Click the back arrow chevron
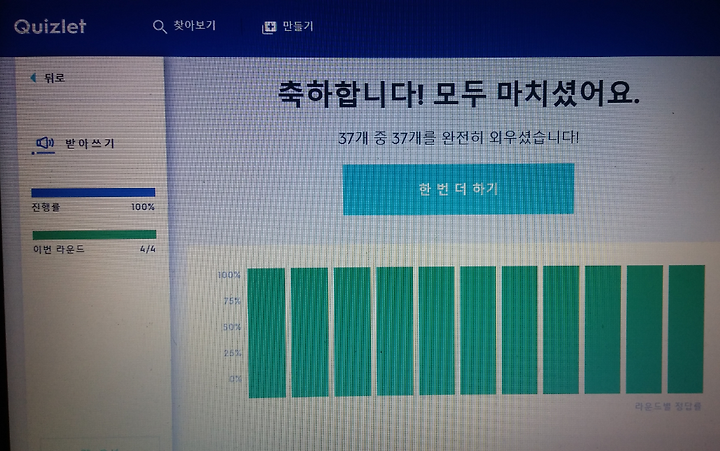 tap(33, 78)
